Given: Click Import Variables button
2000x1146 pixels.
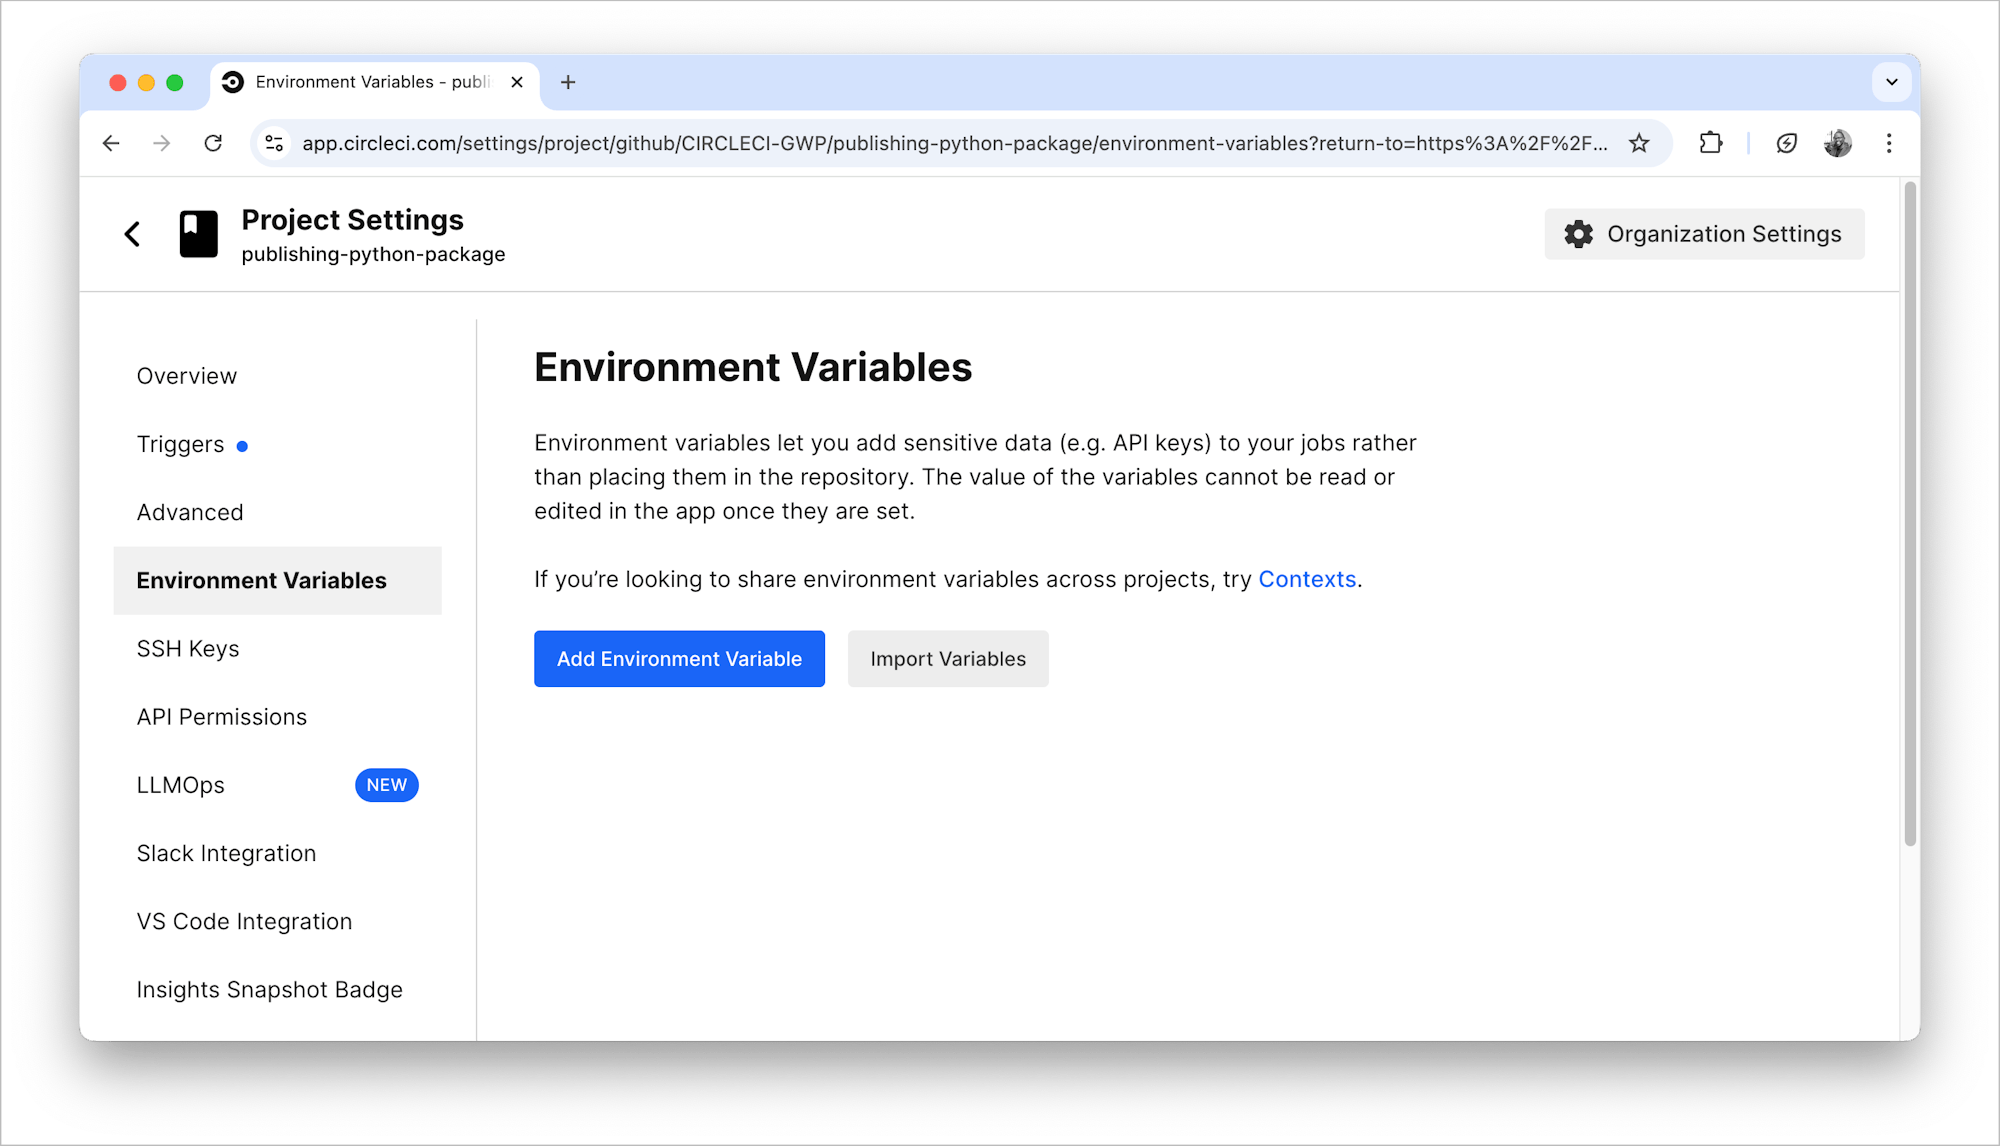Looking at the screenshot, I should point(947,659).
